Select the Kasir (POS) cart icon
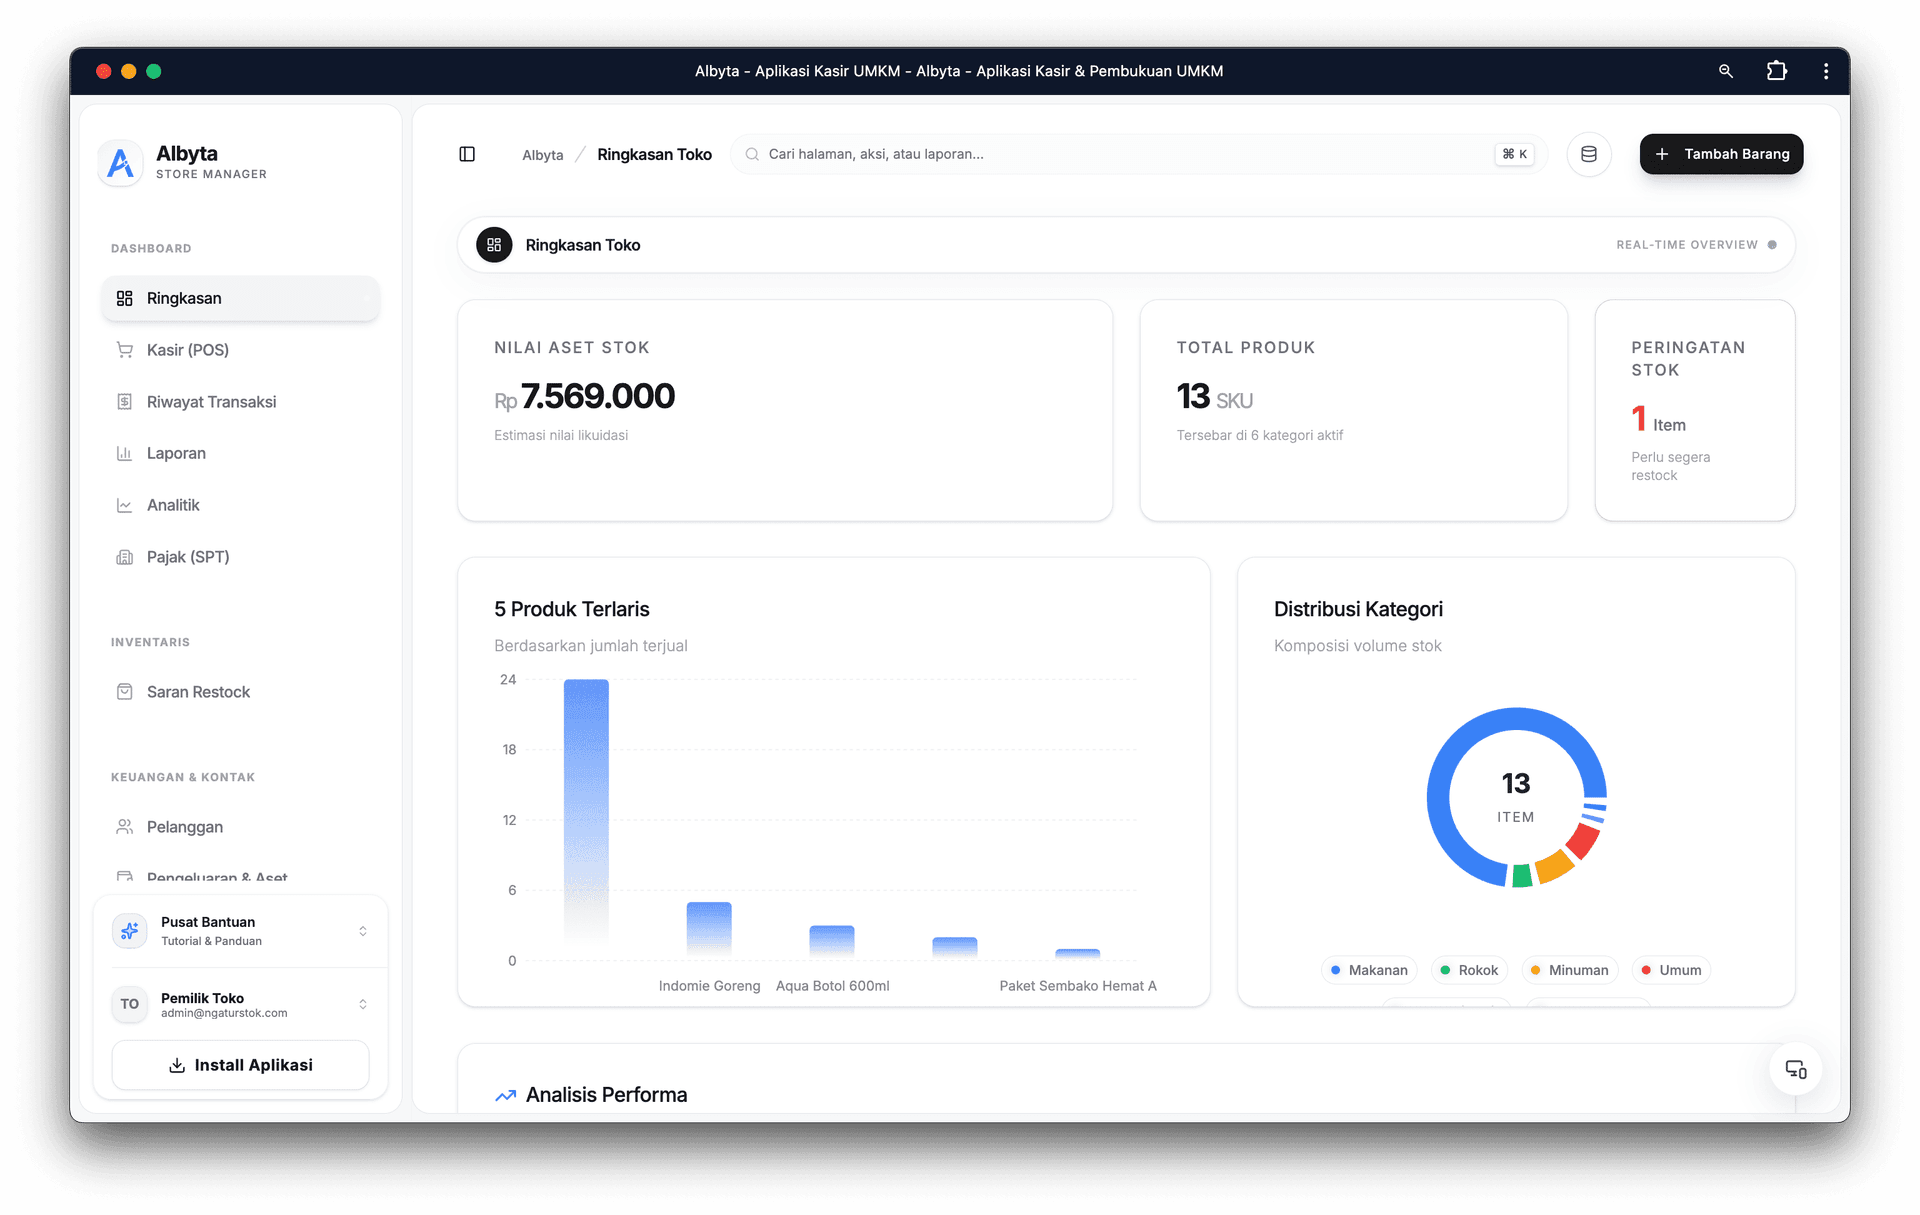 click(x=125, y=349)
